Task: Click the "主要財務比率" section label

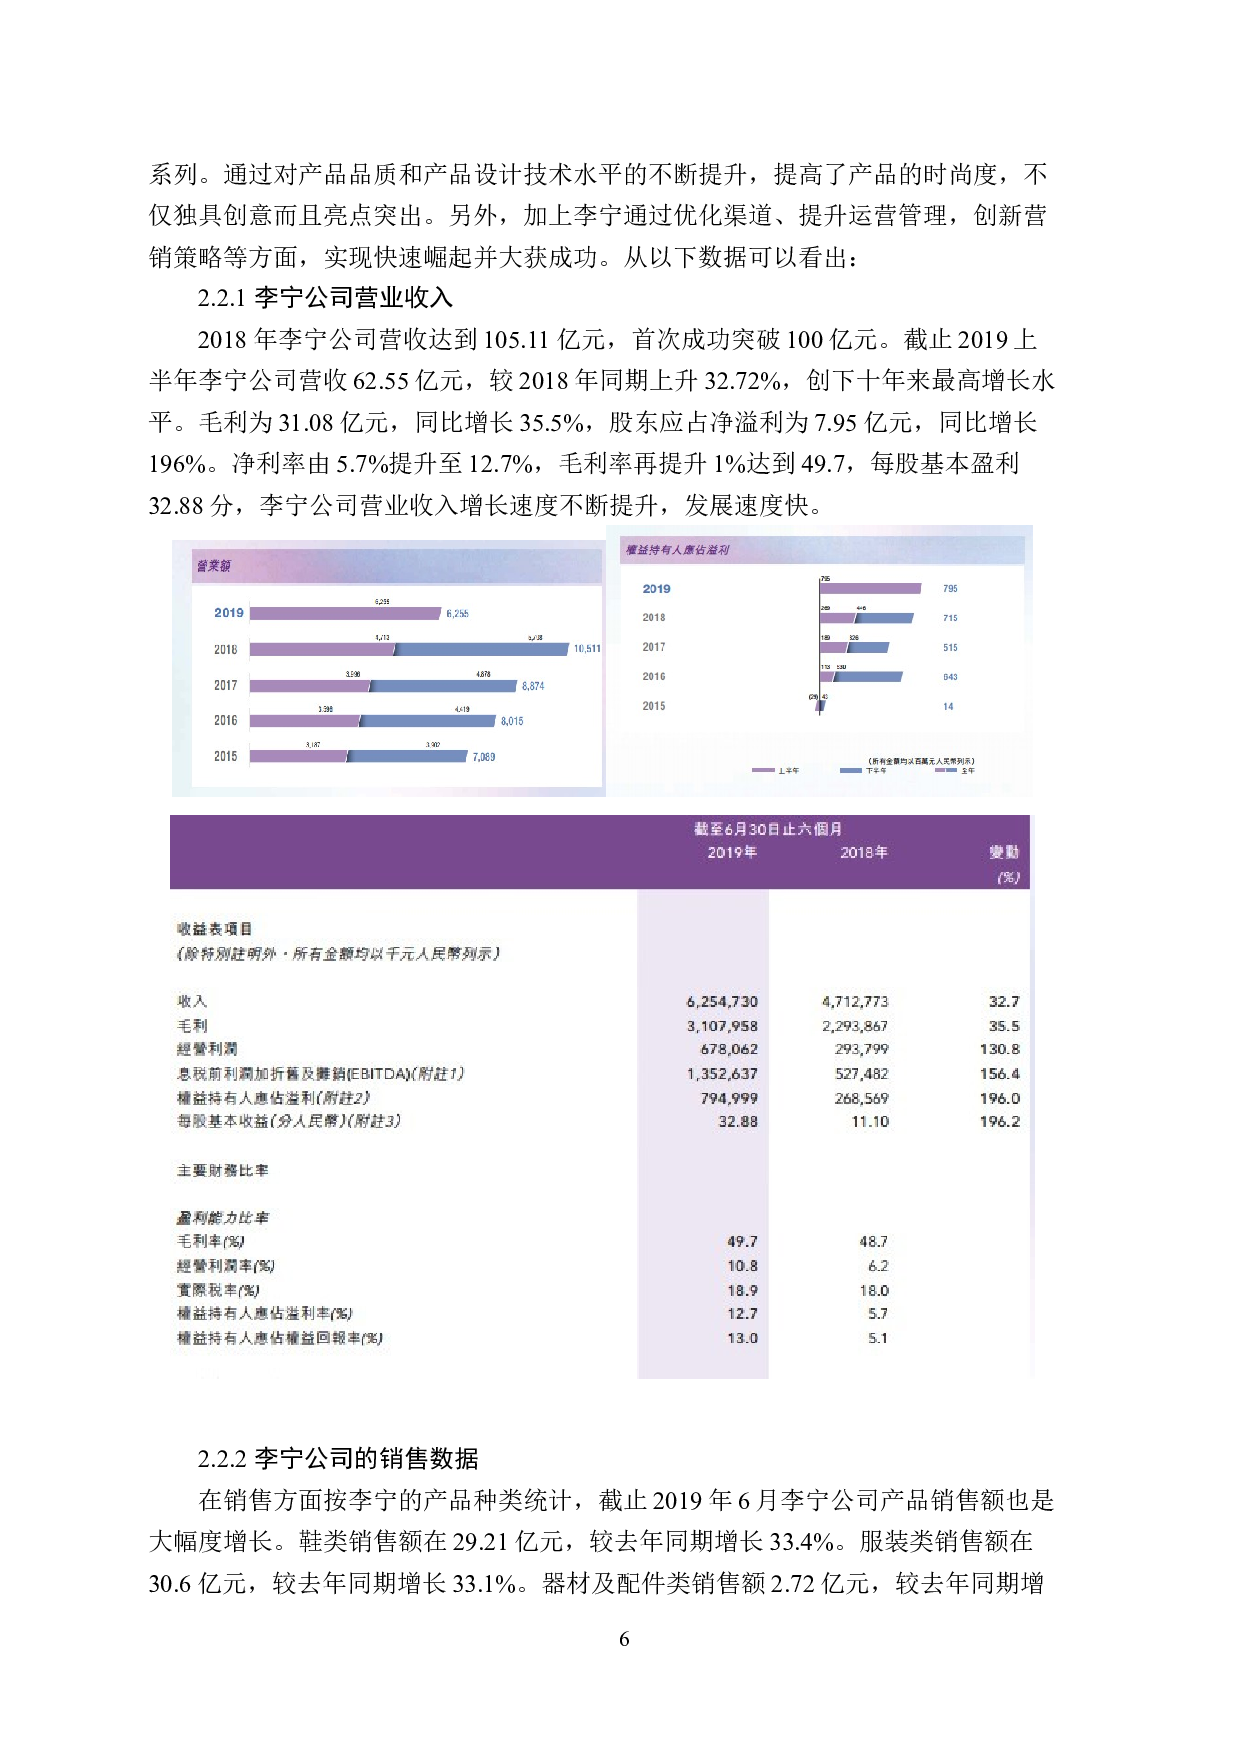Action: coord(222,1171)
